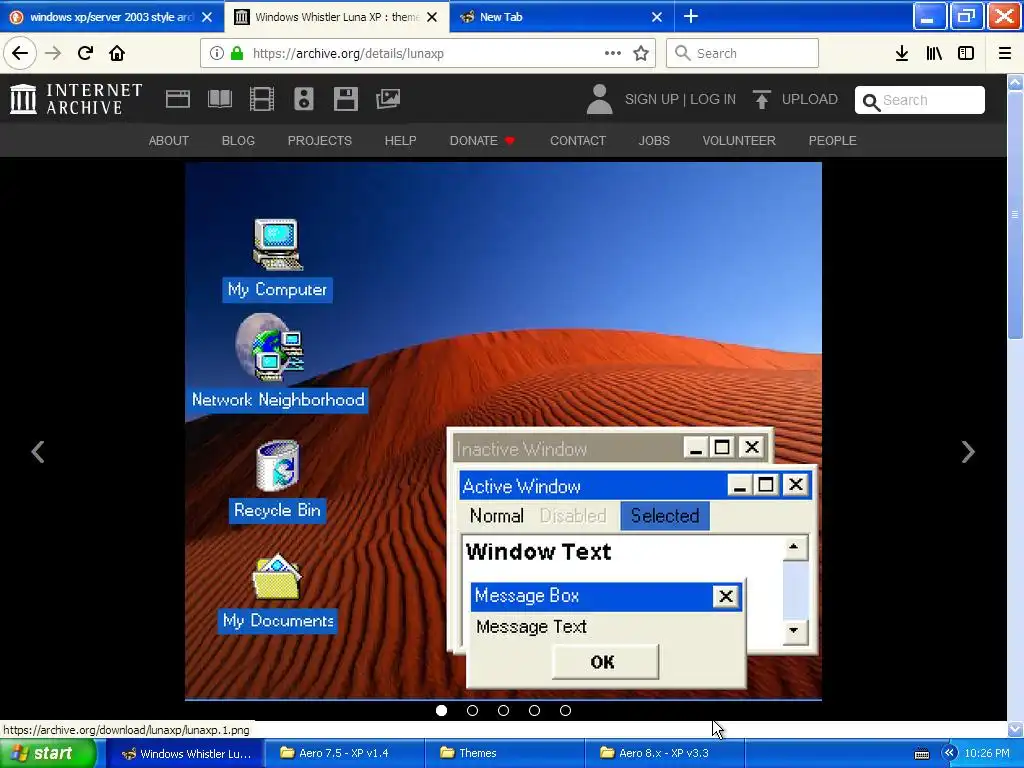This screenshot has width=1024, height=768.
Task: Open page actions three-dots menu
Action: [x=613, y=53]
